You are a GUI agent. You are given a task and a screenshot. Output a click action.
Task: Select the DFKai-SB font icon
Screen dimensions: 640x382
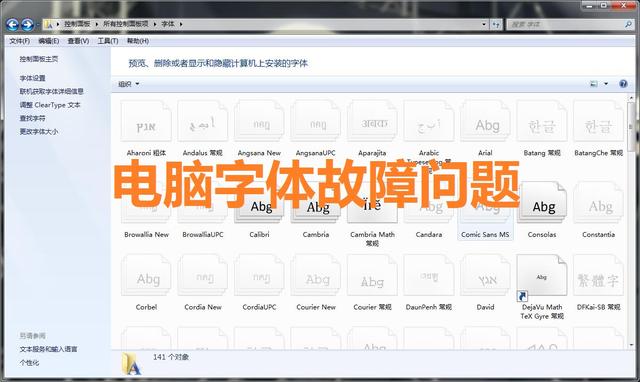click(x=598, y=275)
